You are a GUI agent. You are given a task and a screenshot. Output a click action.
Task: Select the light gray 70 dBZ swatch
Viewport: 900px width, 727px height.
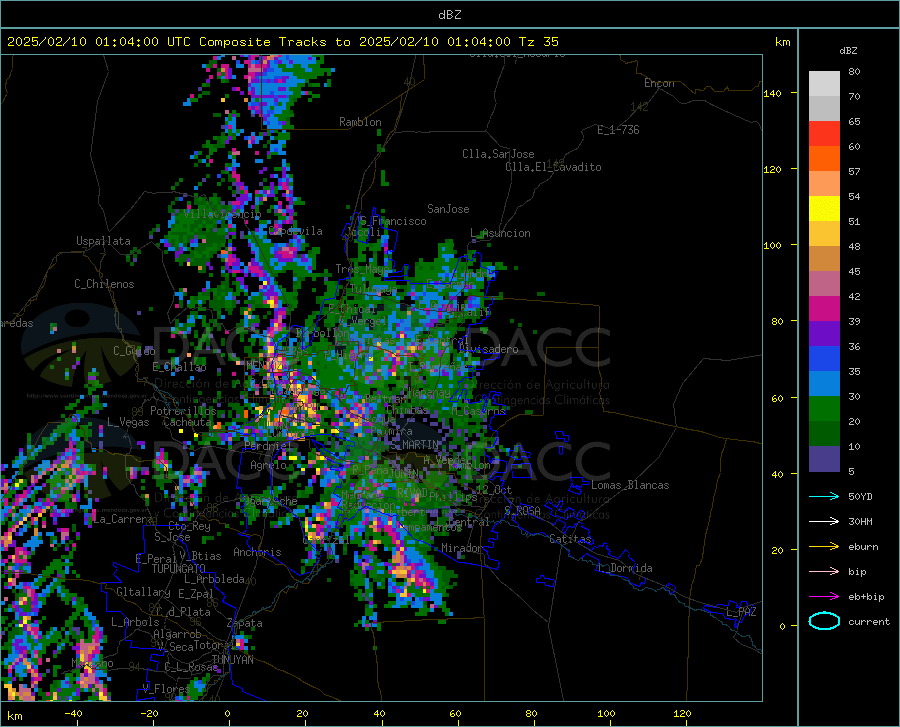(x=824, y=84)
